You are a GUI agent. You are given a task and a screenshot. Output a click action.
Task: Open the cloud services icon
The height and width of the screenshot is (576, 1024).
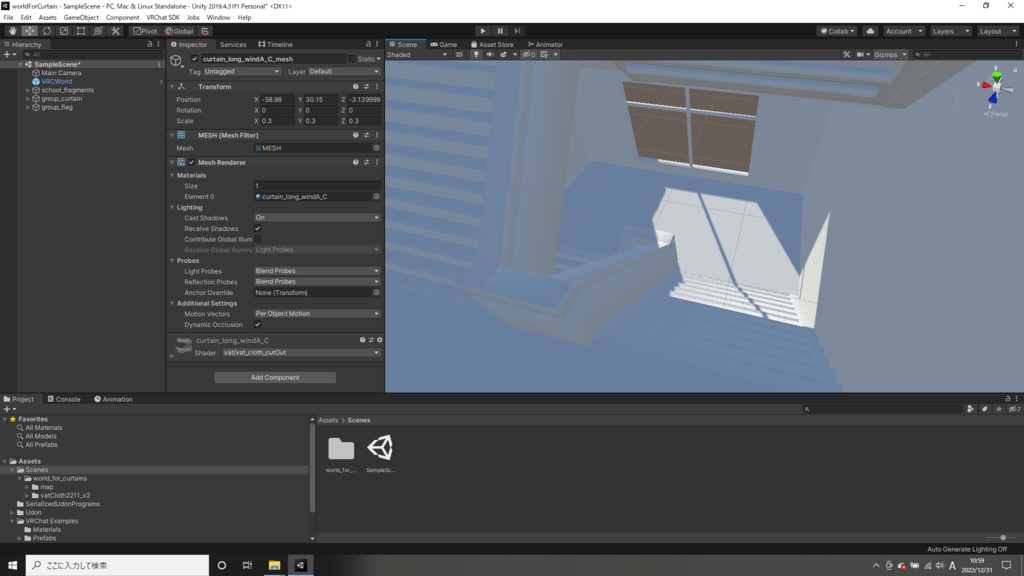(x=871, y=31)
